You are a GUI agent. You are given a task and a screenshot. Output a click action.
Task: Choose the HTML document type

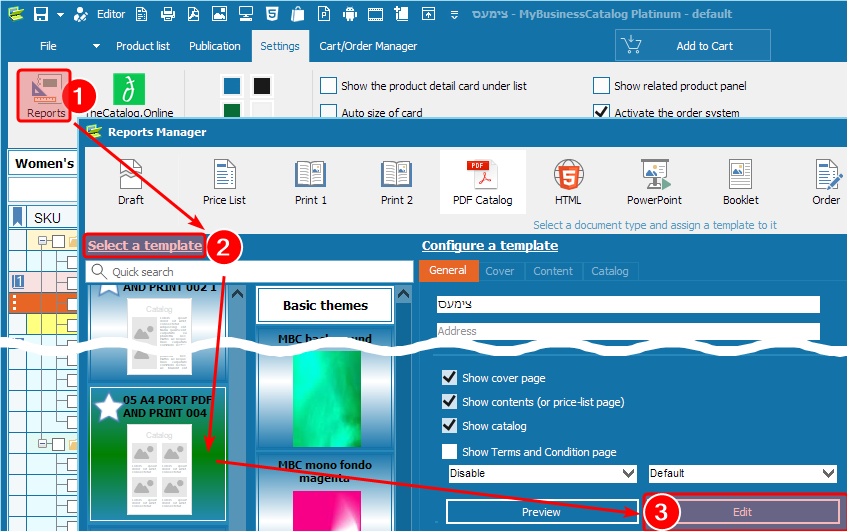[x=568, y=181]
